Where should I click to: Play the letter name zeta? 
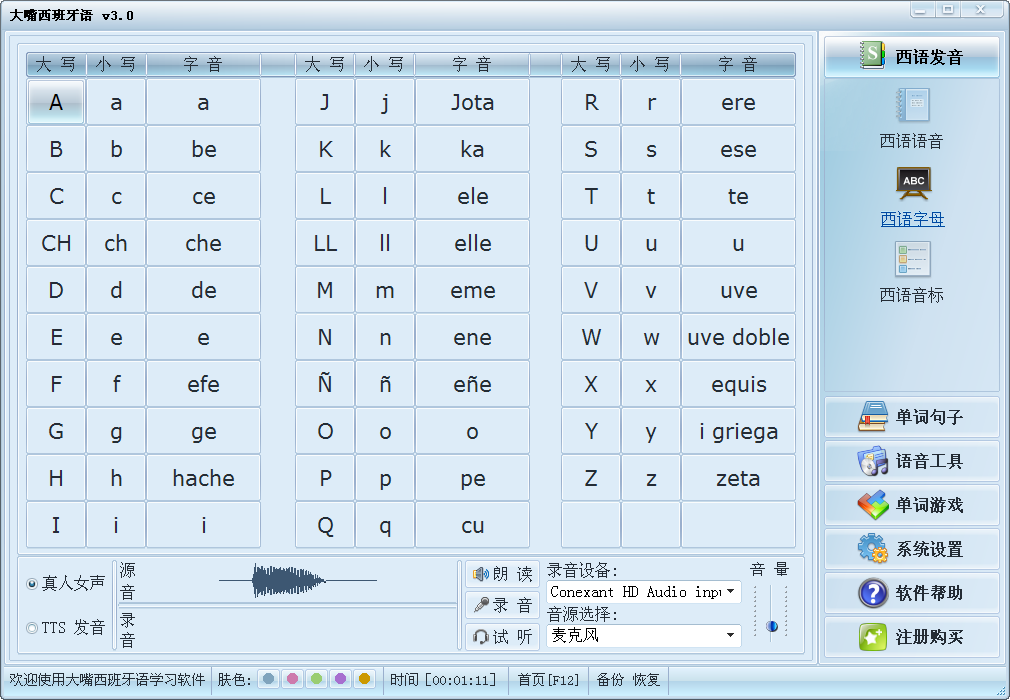[738, 478]
